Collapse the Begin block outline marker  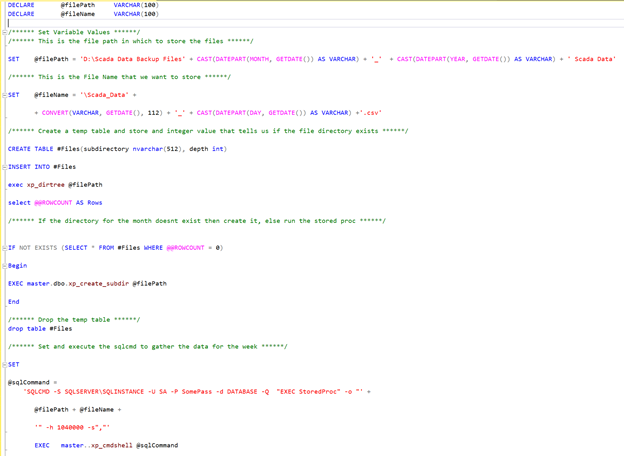pyautogui.click(x=4, y=266)
